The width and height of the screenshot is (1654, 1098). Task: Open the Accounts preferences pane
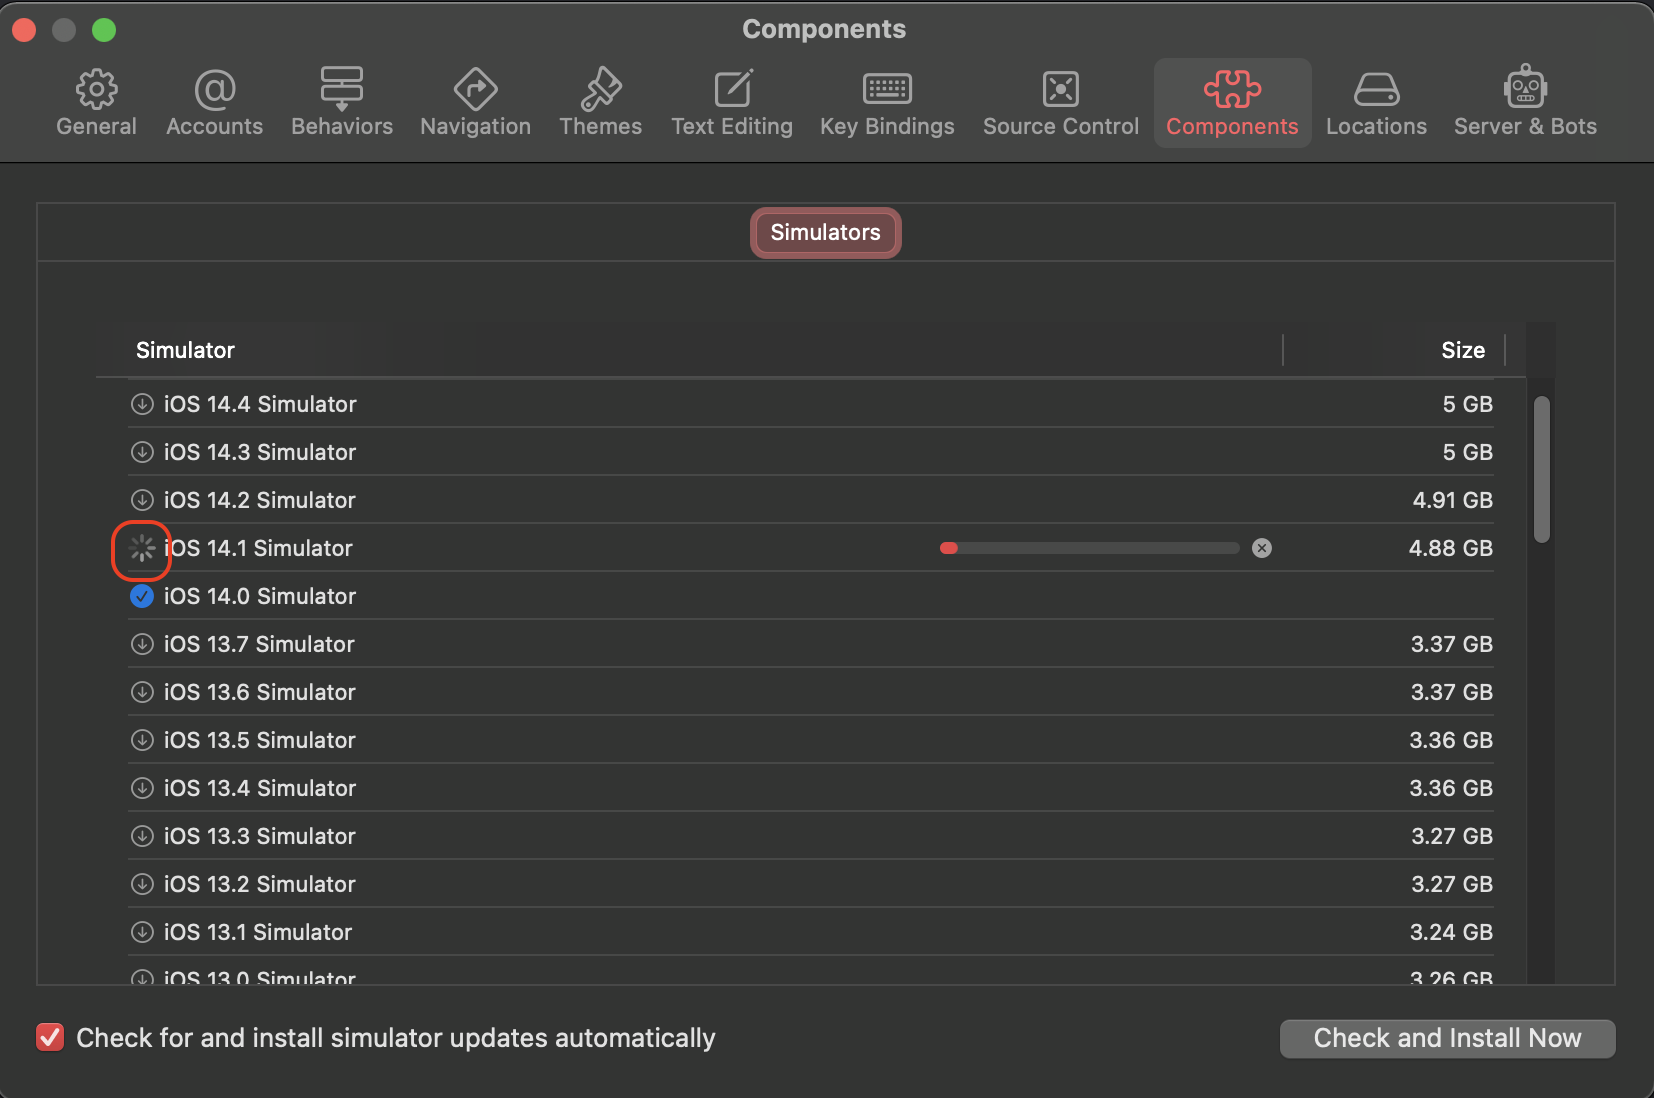[x=214, y=103]
